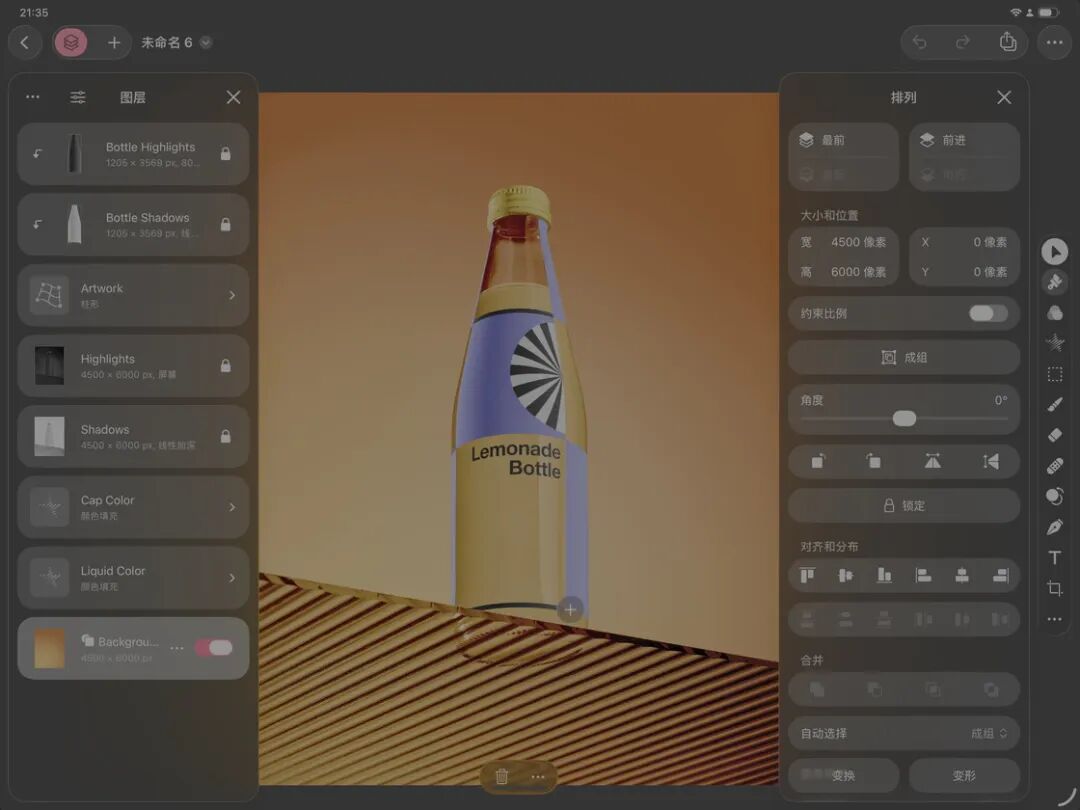Click the Redo arrow in the top bar
This screenshot has height=810, width=1080.
[x=963, y=43]
